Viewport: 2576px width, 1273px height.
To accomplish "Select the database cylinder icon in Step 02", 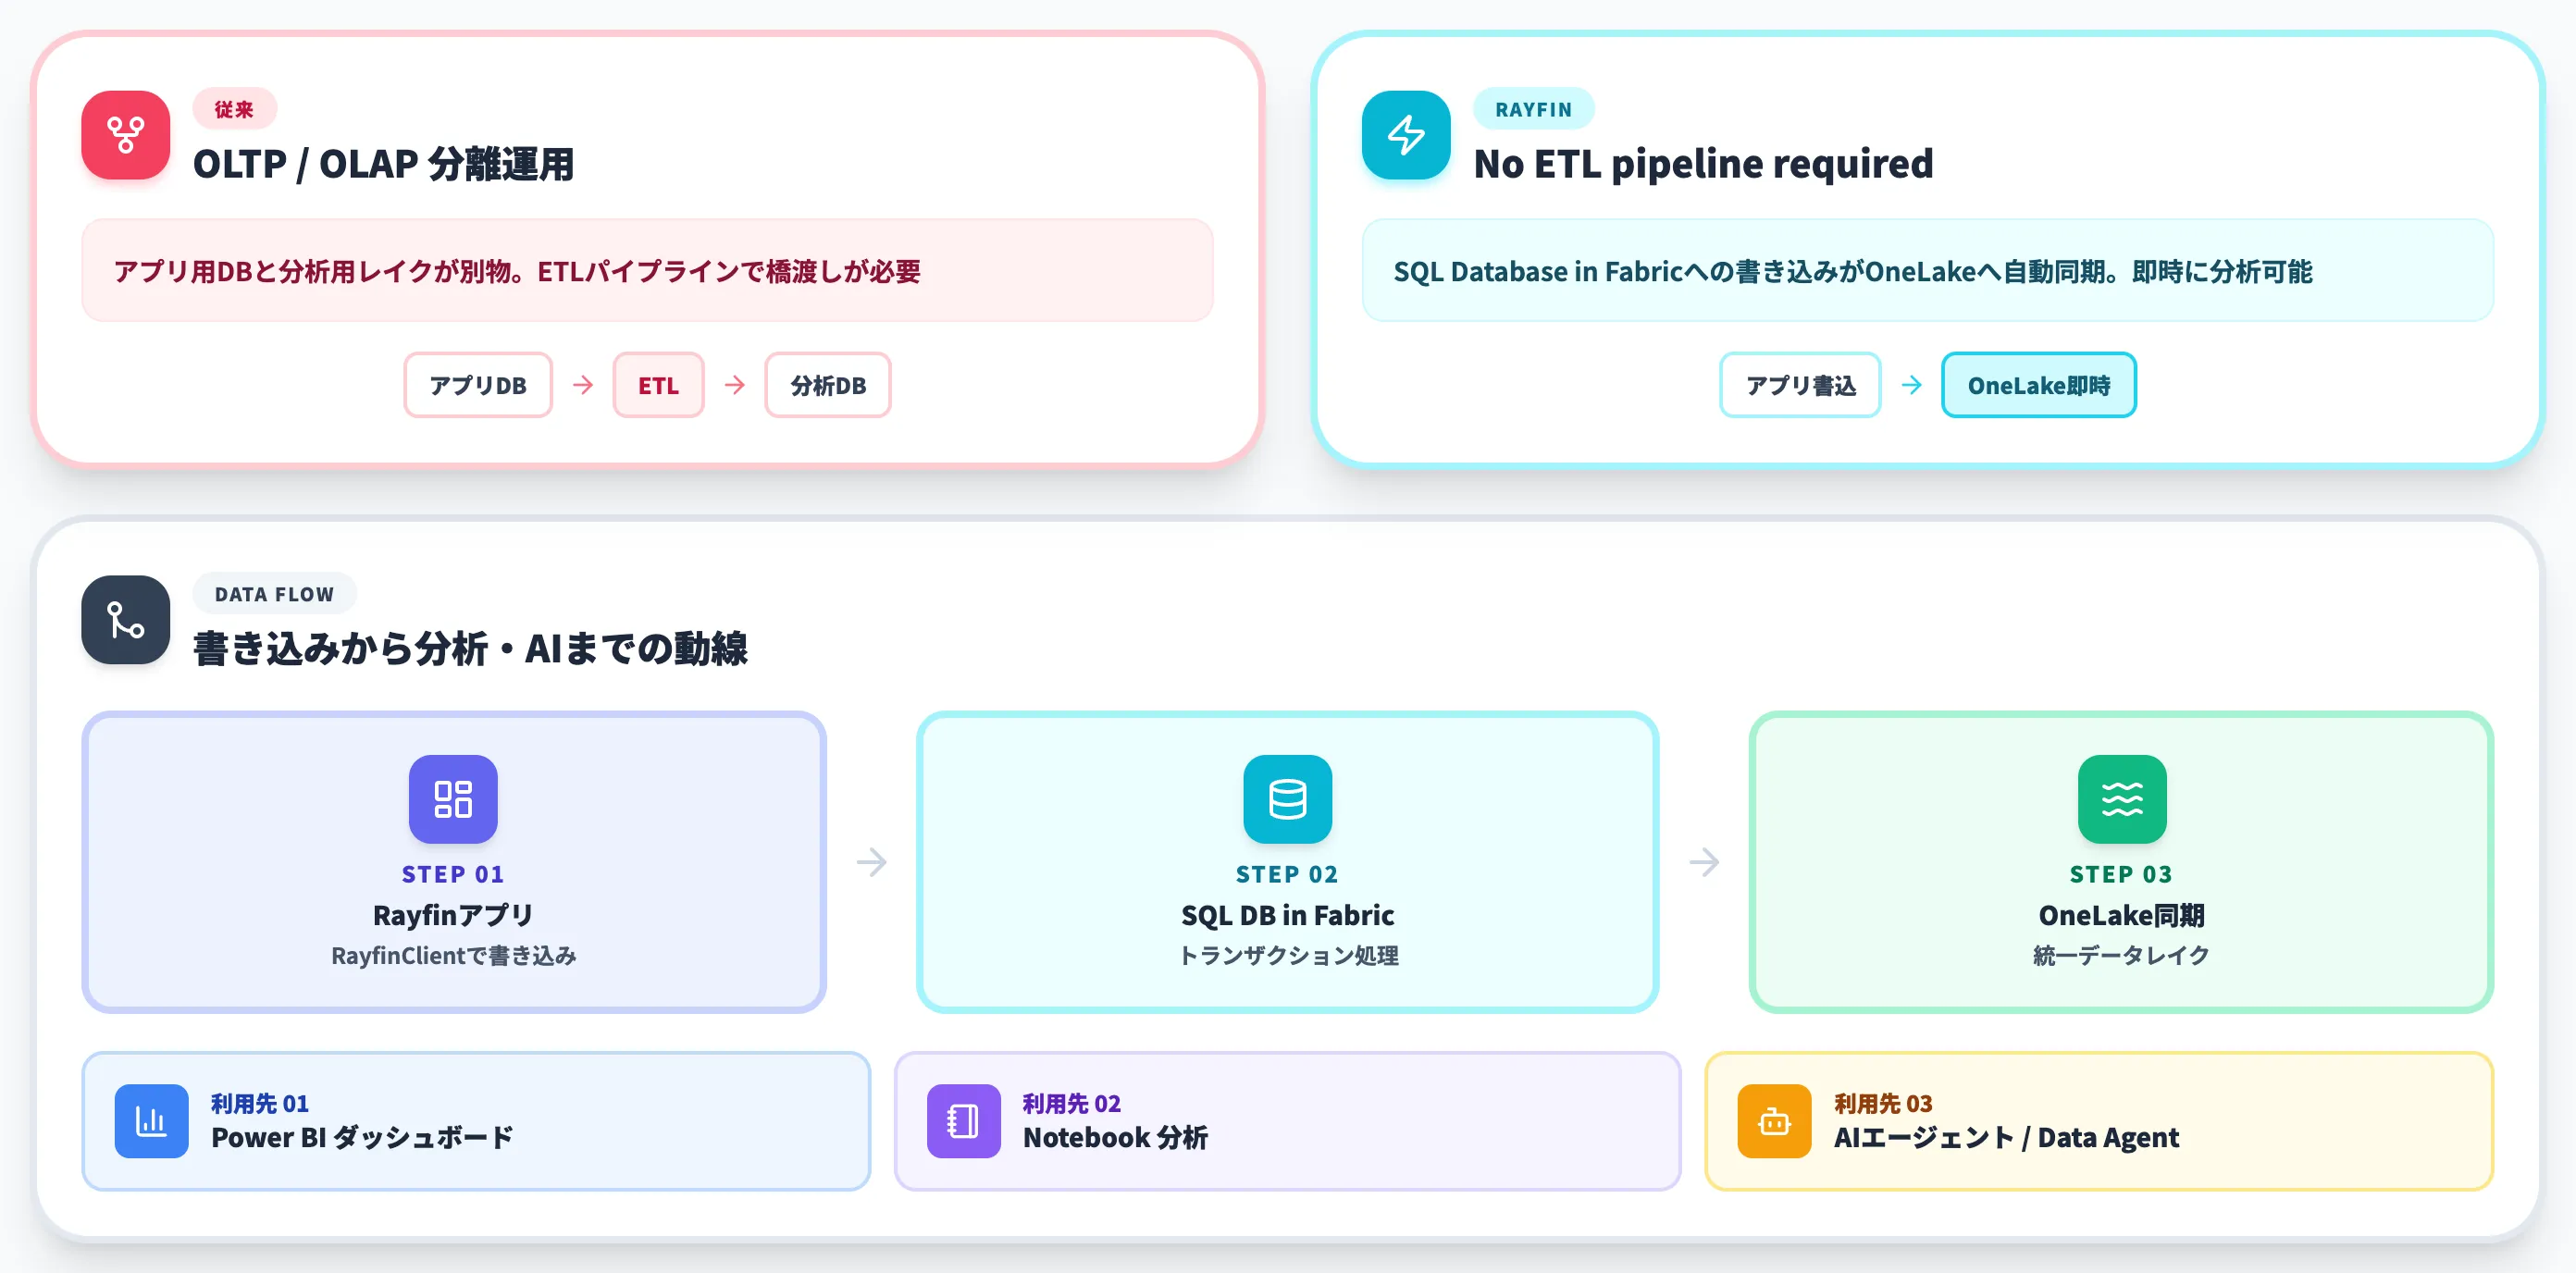I will coord(1287,798).
